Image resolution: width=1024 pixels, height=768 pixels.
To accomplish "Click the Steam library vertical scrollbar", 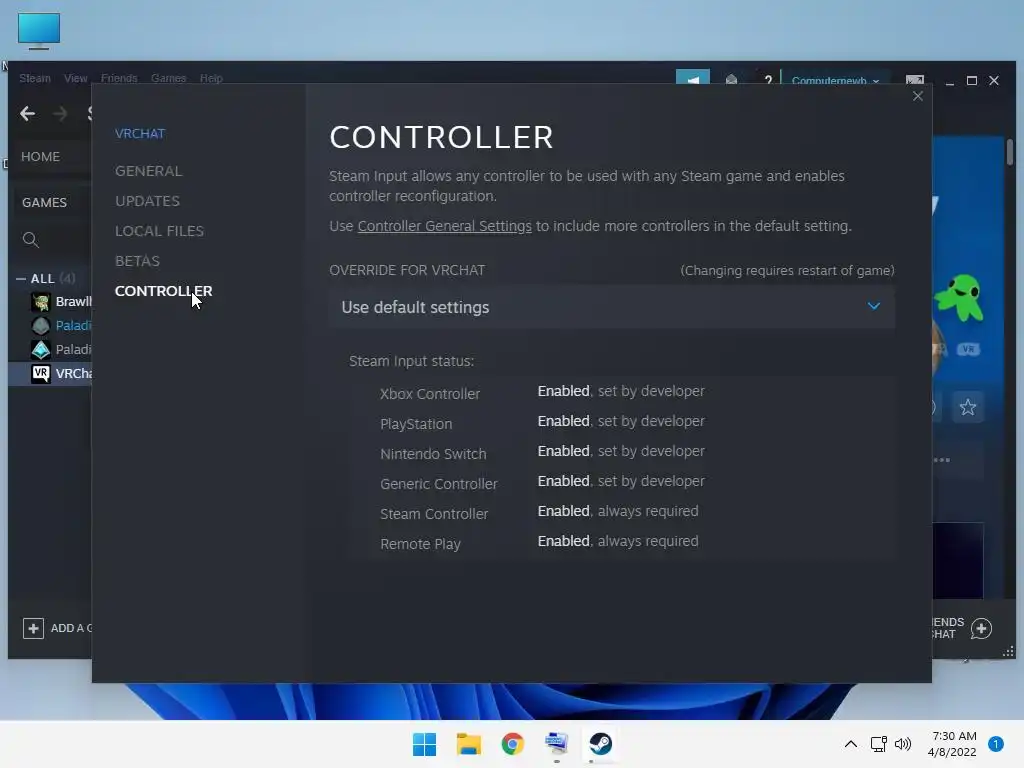I will tap(1010, 152).
